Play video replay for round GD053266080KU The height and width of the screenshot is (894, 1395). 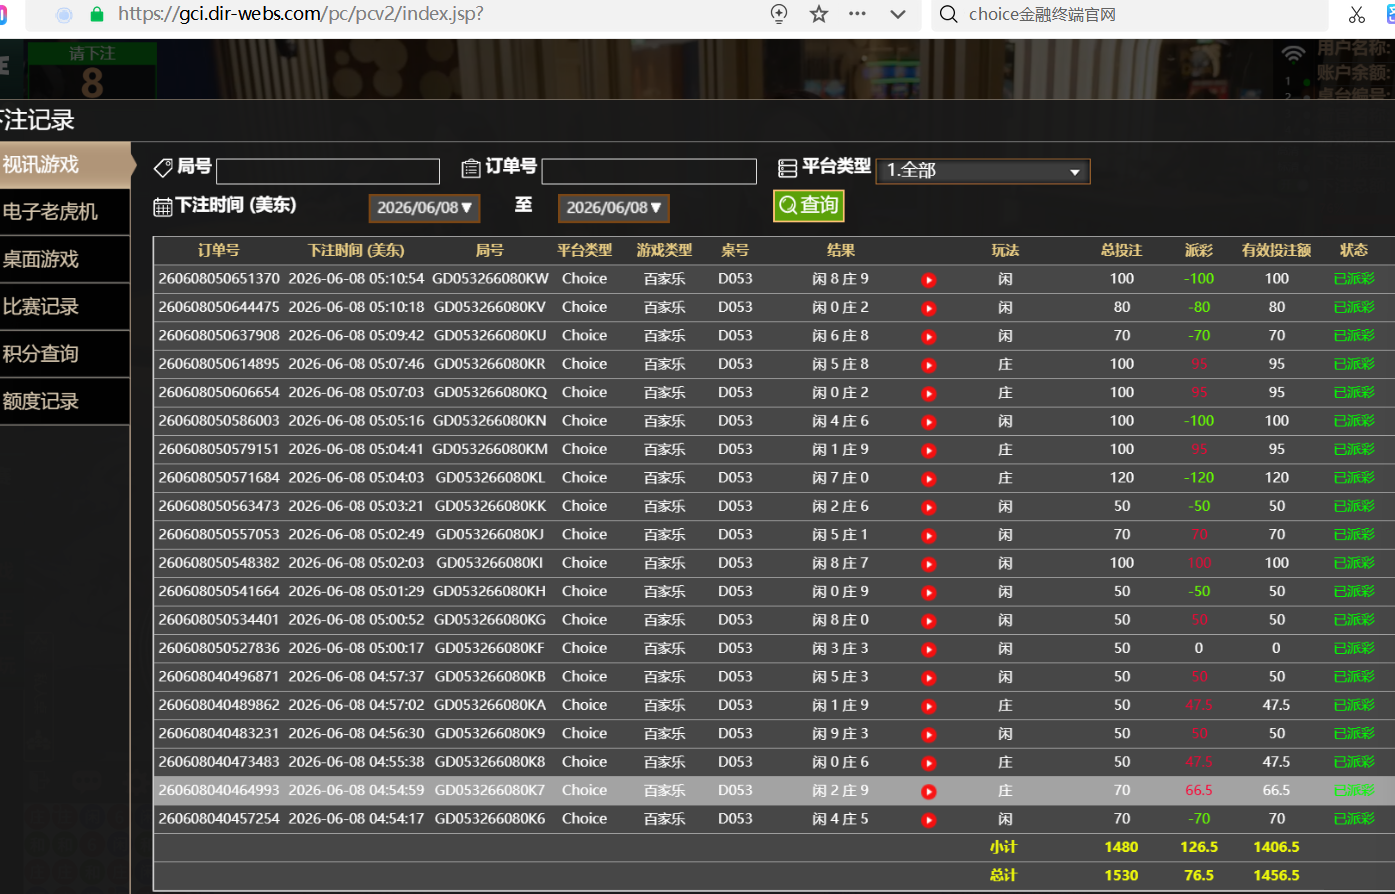tap(929, 337)
